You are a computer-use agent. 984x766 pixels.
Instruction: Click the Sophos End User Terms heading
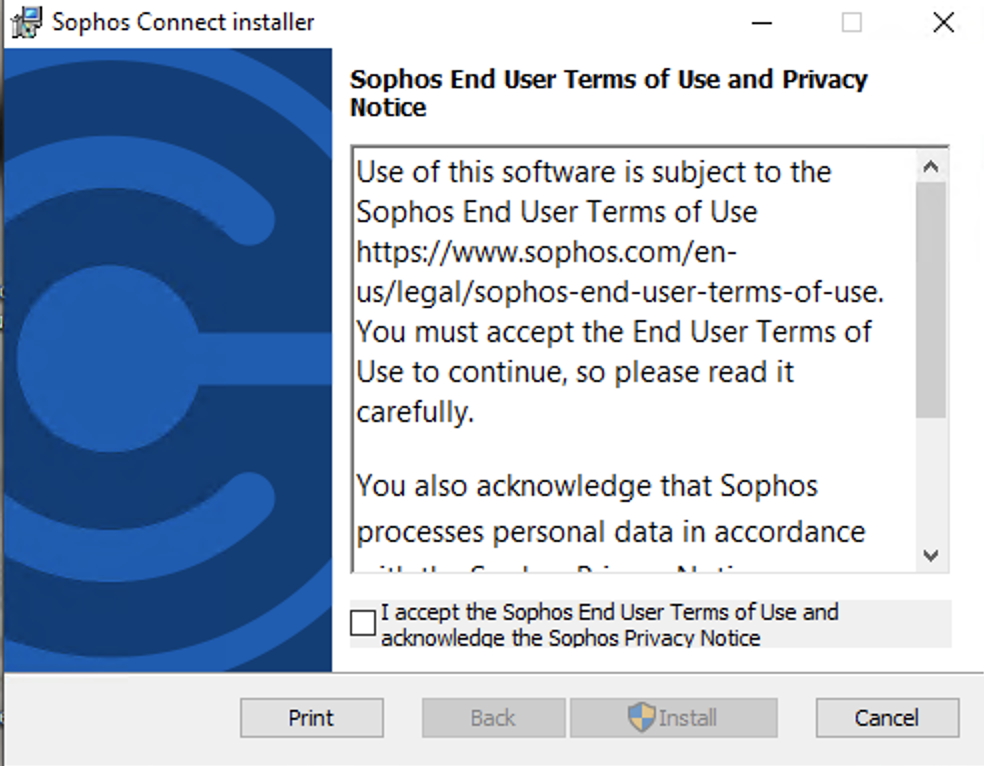tap(609, 93)
